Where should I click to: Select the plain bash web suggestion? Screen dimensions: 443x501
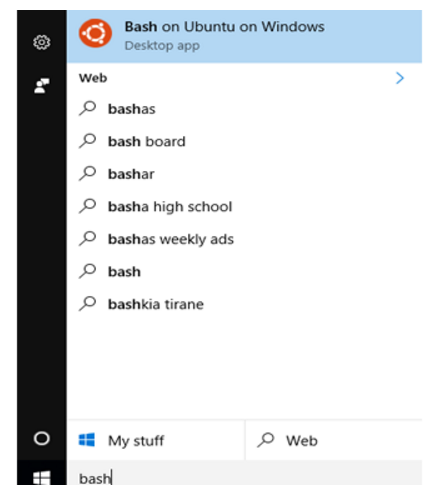pos(244,272)
